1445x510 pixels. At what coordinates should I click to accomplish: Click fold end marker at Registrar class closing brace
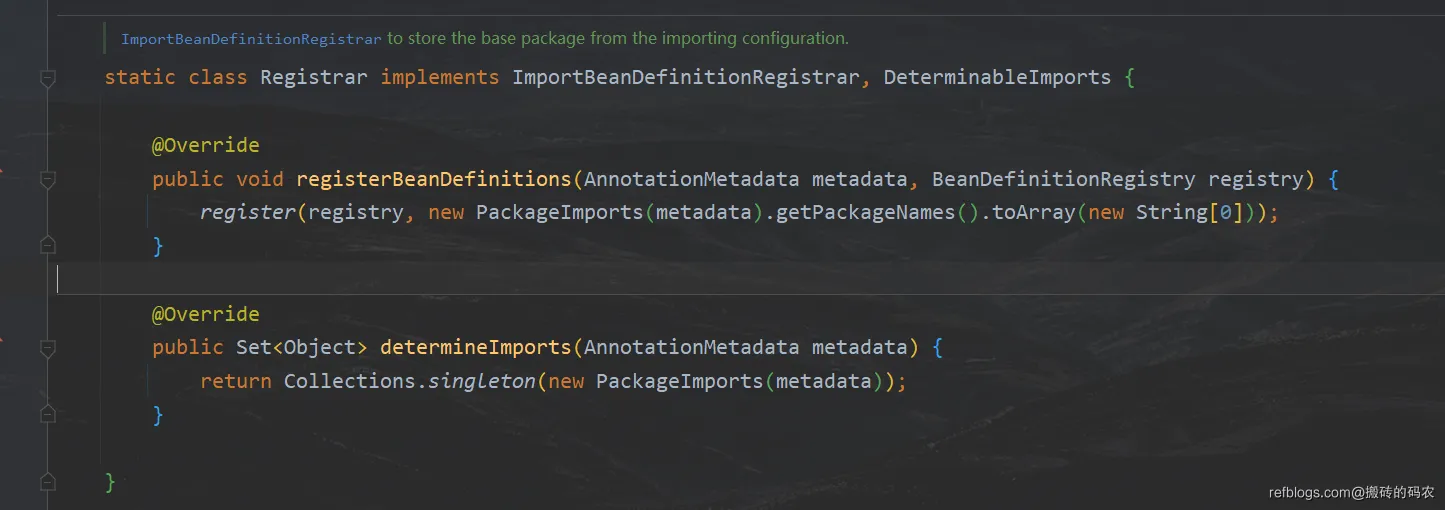[47, 482]
